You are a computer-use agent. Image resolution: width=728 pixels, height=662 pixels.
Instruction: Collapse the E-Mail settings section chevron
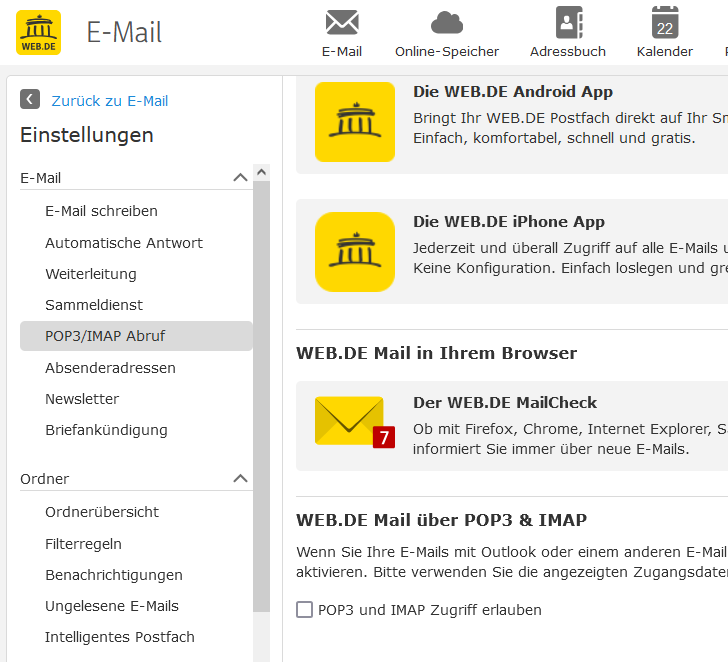click(x=240, y=177)
